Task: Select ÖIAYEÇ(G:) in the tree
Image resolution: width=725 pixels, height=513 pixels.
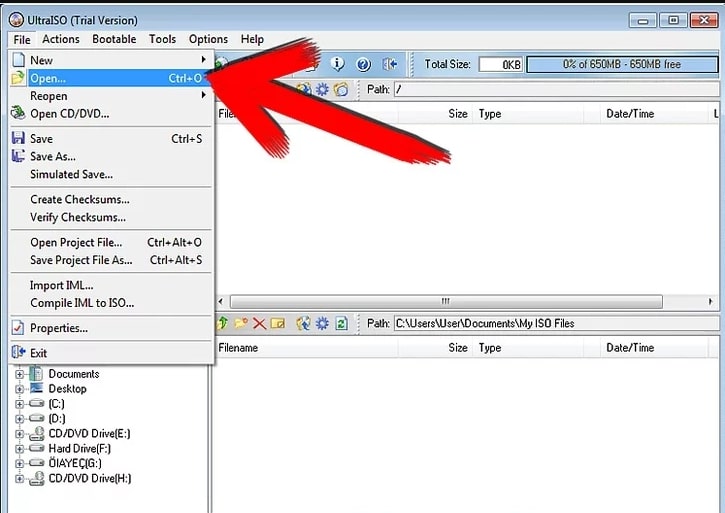Action: [75, 463]
